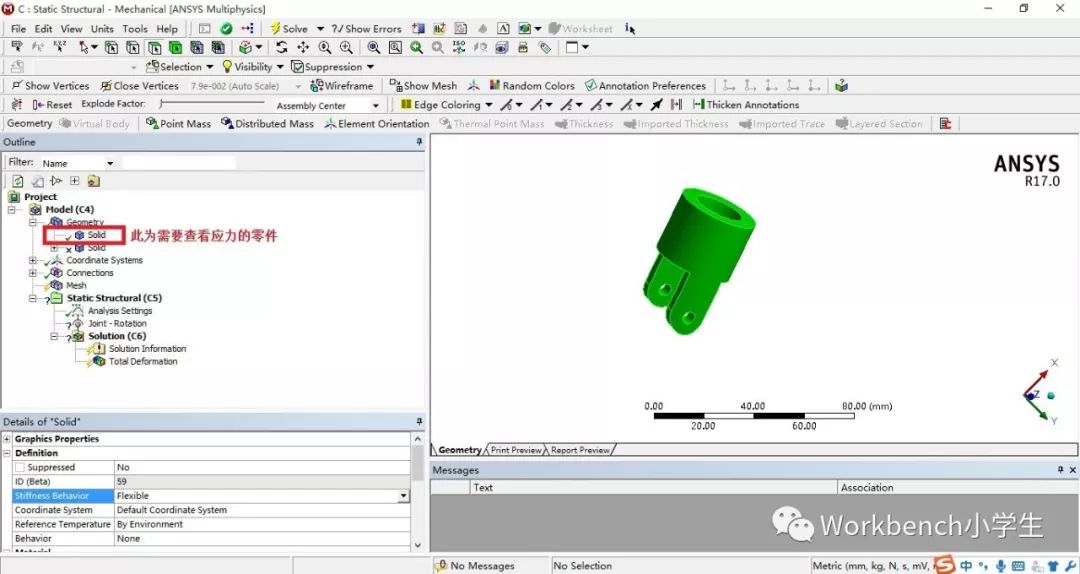Open the View menu
The image size is (1080, 574).
point(71,29)
